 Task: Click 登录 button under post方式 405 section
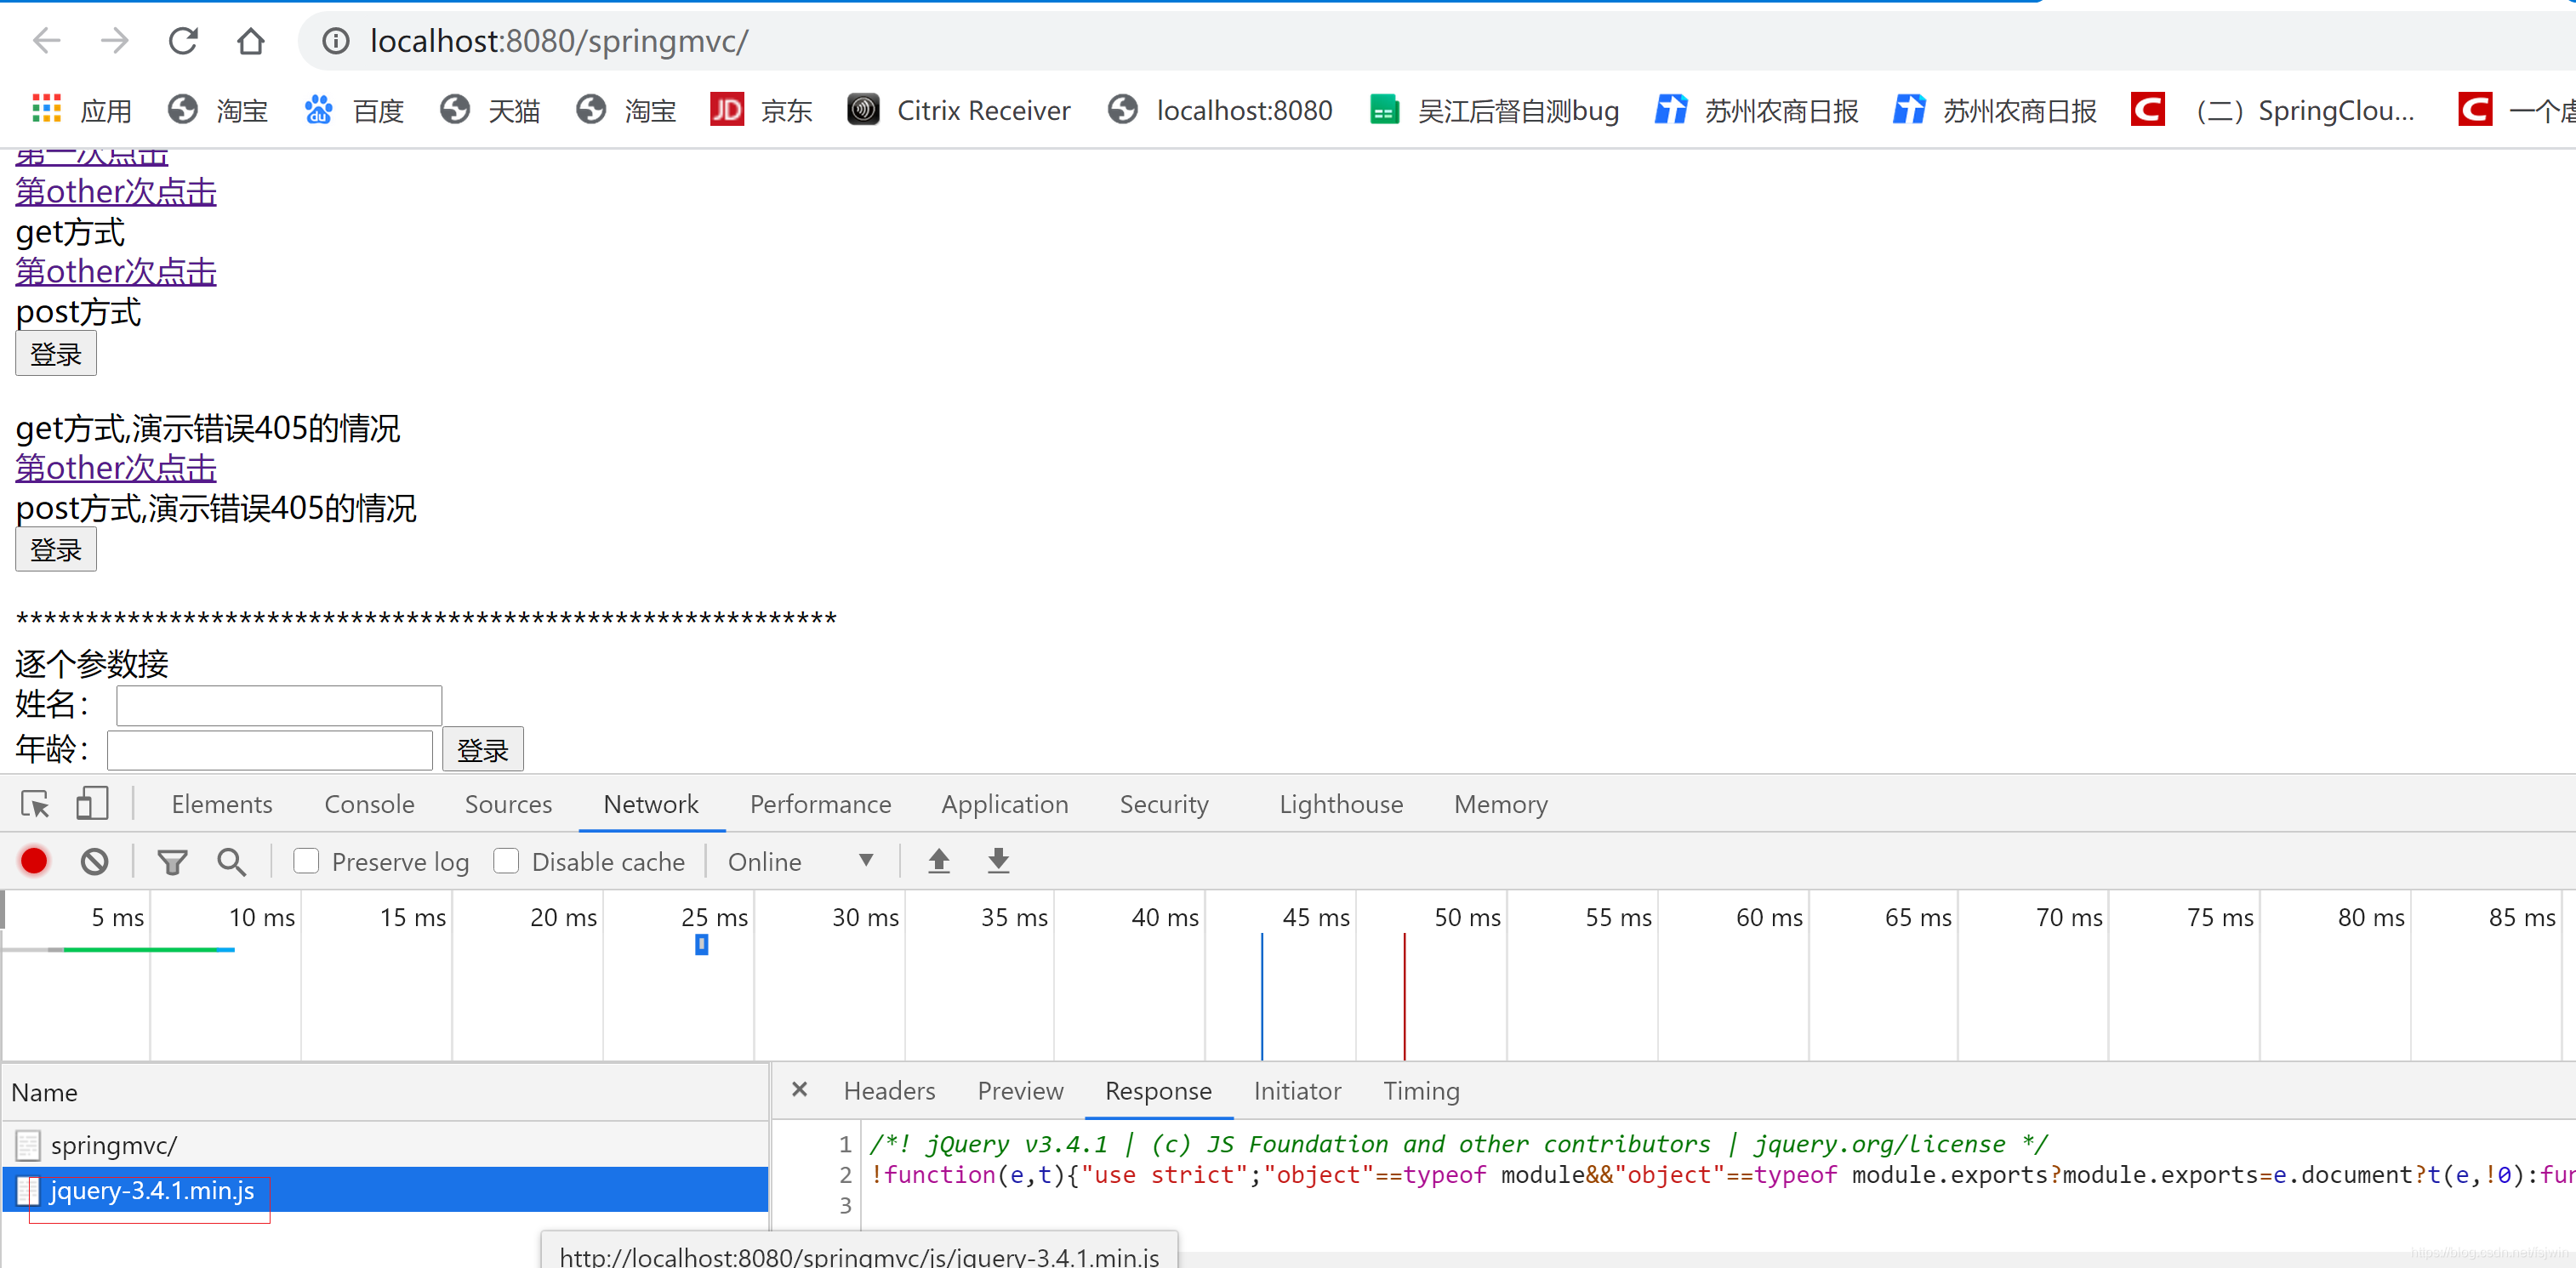pos(56,549)
